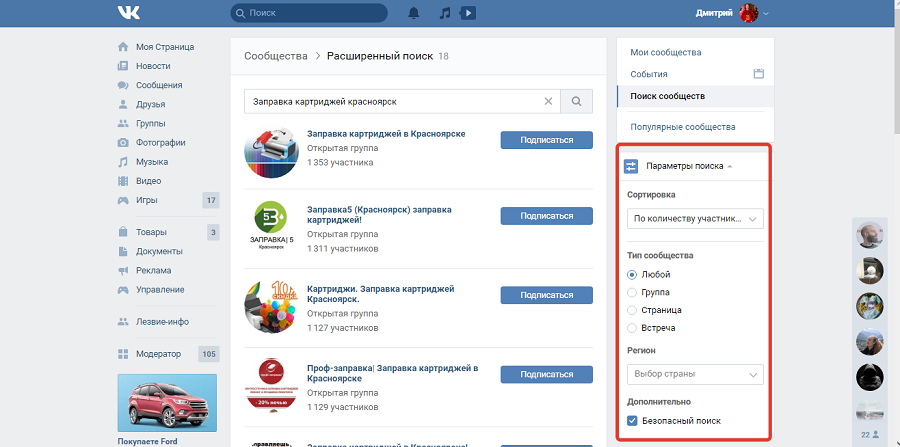Subscribe to Заправка картриджей в Красноярске
900x447 pixels.
point(546,140)
